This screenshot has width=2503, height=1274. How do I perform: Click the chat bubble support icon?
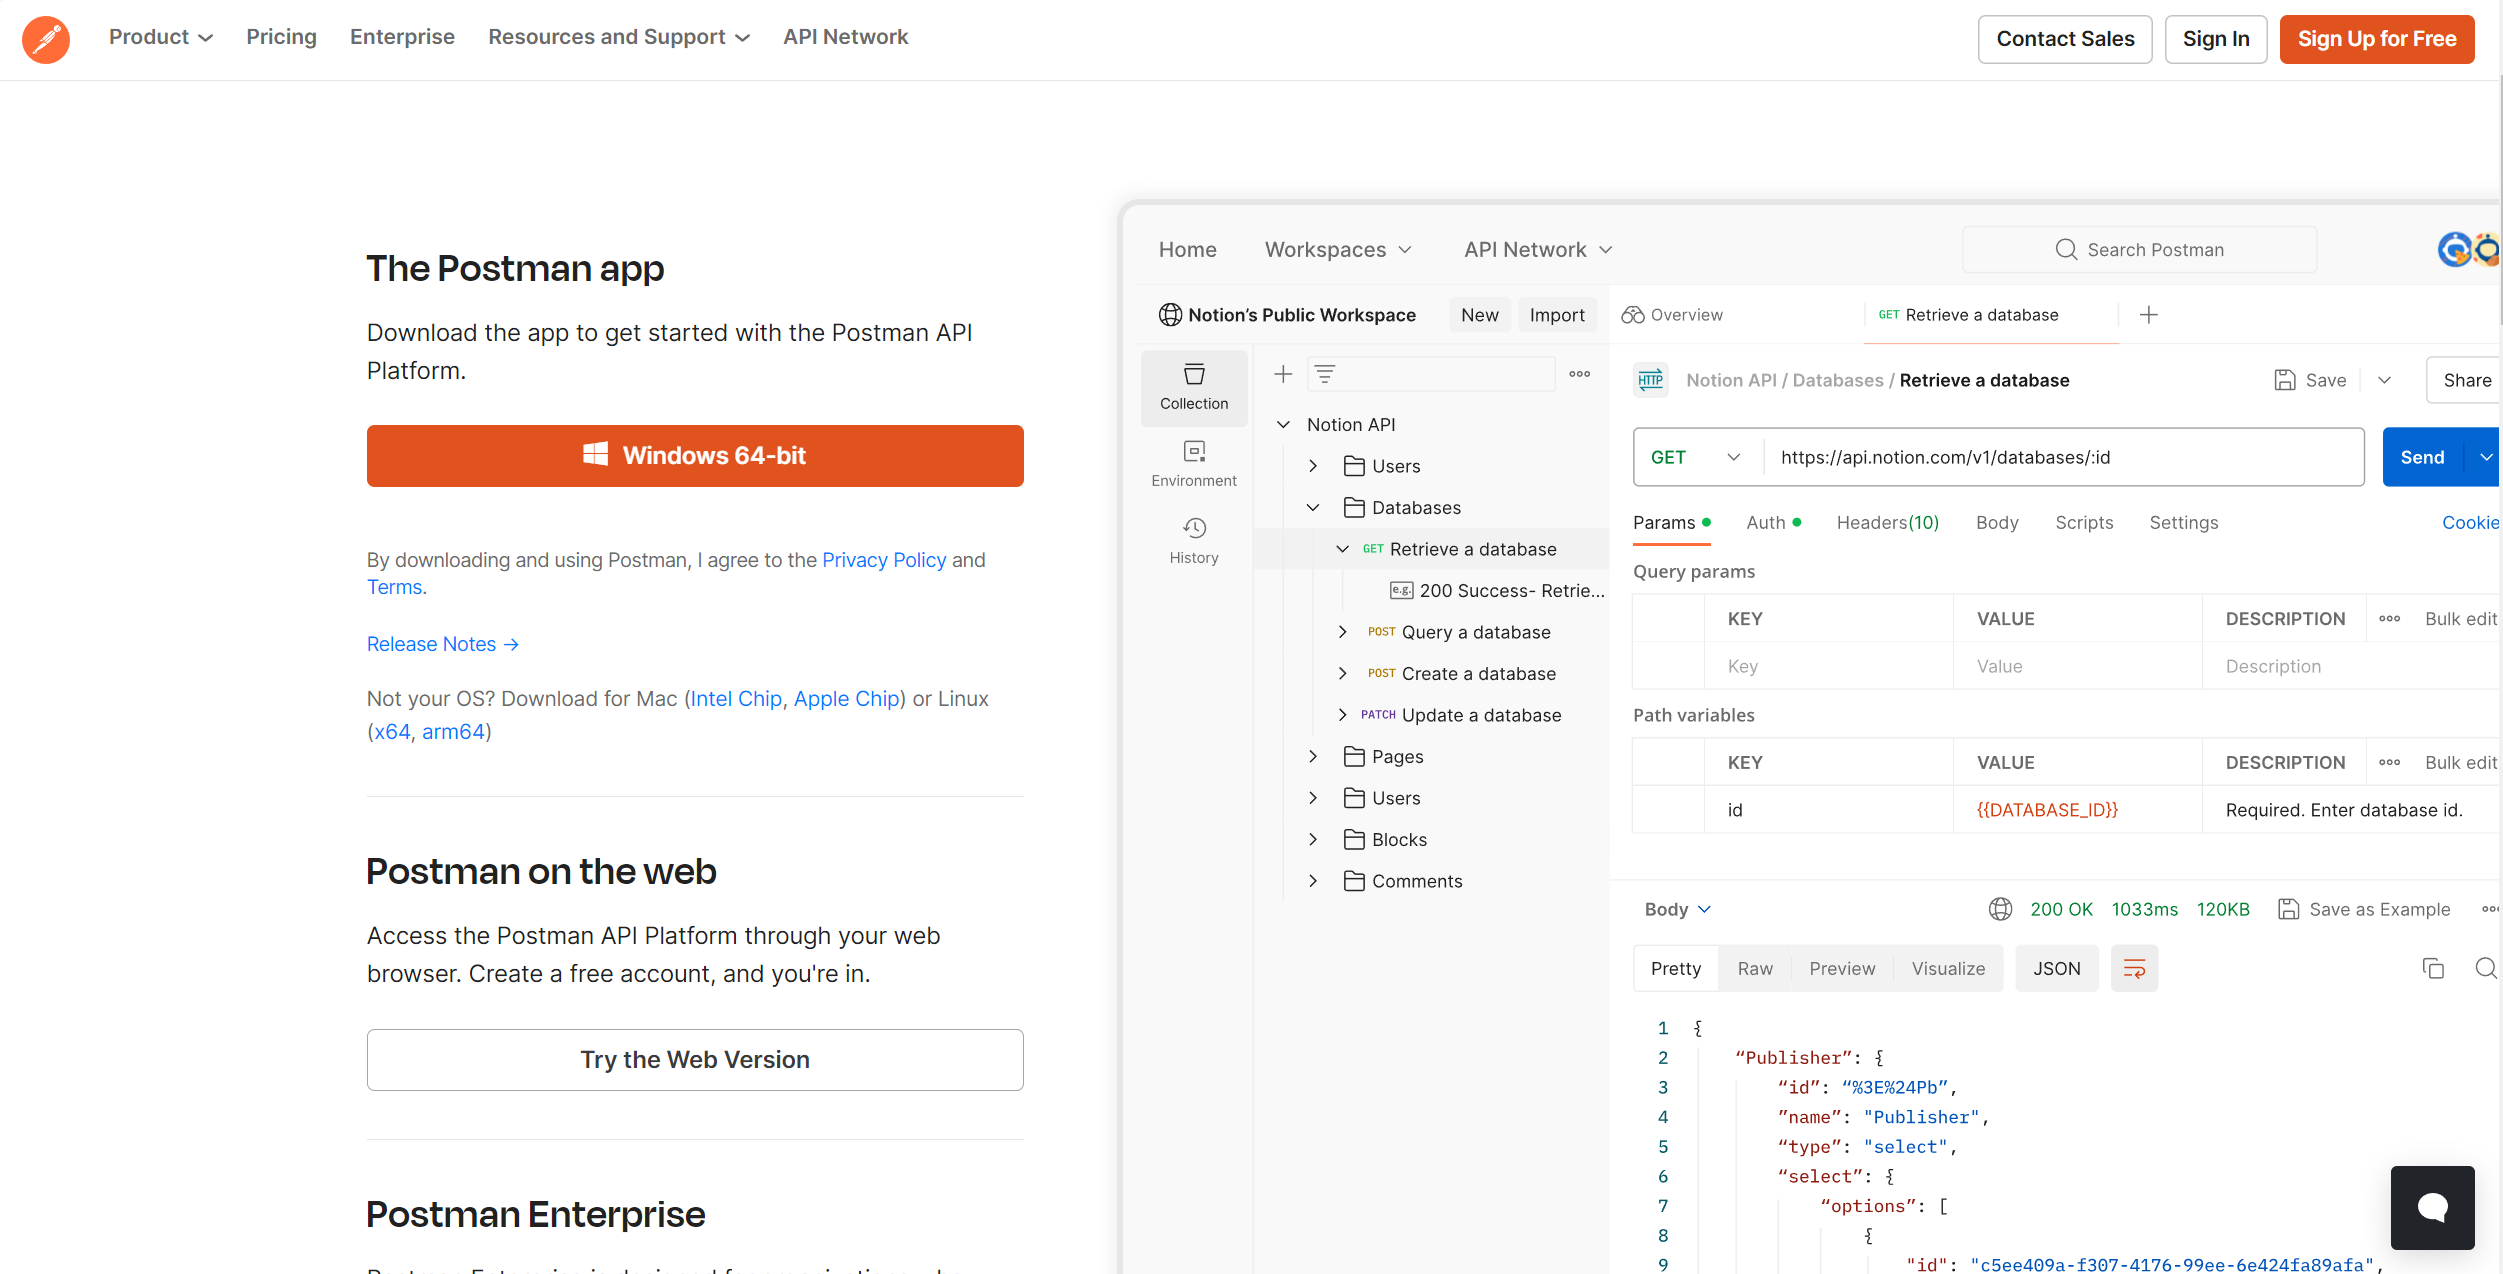pos(2431,1207)
